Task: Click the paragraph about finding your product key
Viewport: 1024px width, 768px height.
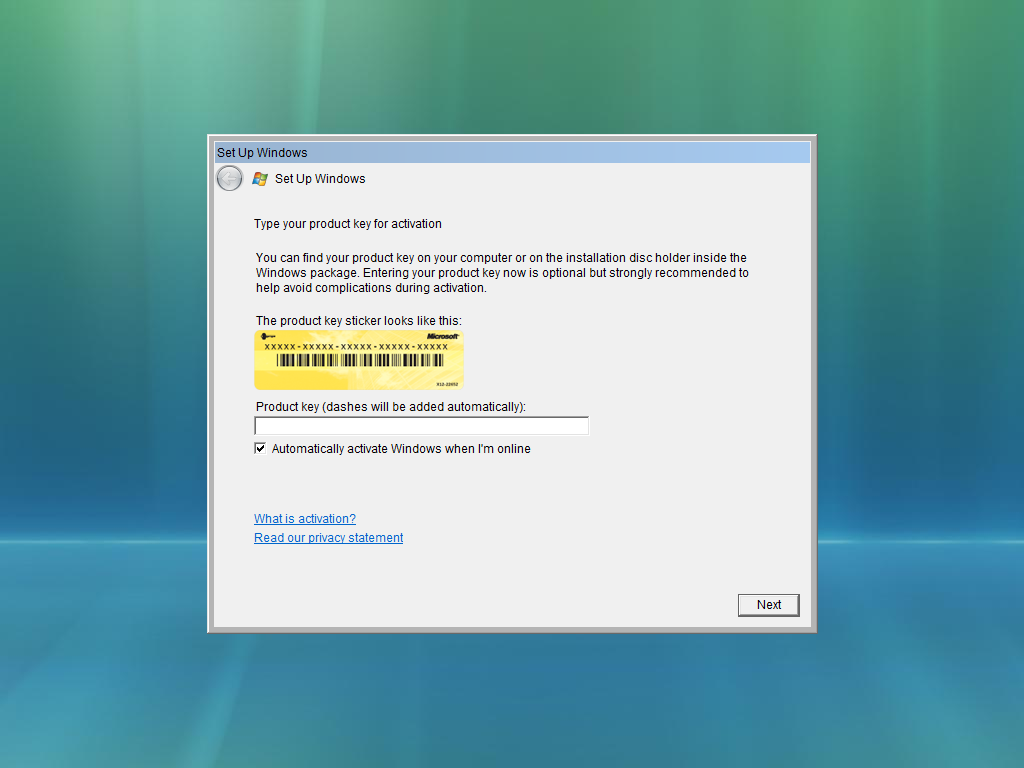Action: pos(502,273)
